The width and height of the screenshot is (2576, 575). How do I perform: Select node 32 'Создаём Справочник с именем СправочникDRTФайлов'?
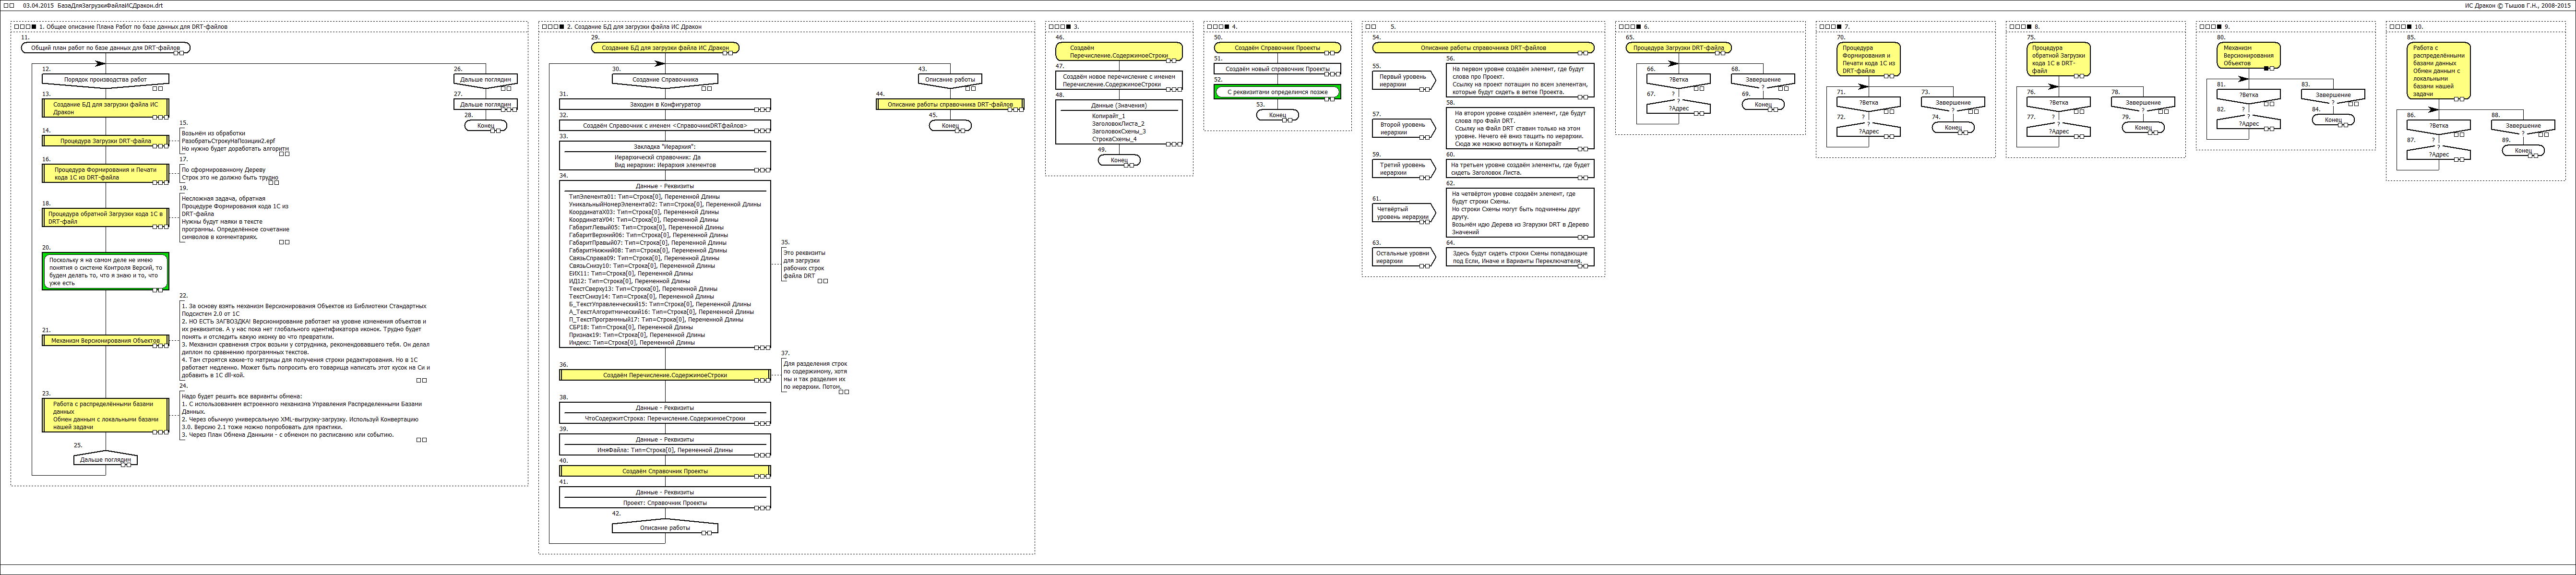(665, 126)
